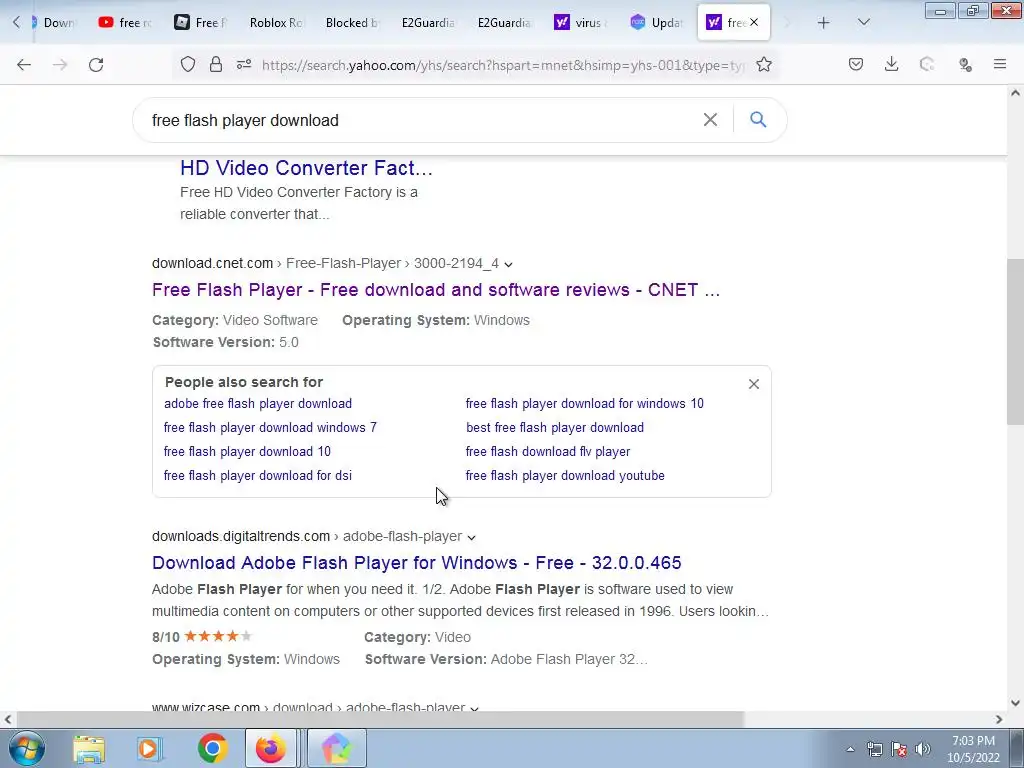Screen dimensions: 1024x768
Task: Open the extension icon next to the menu button
Action: point(965,64)
